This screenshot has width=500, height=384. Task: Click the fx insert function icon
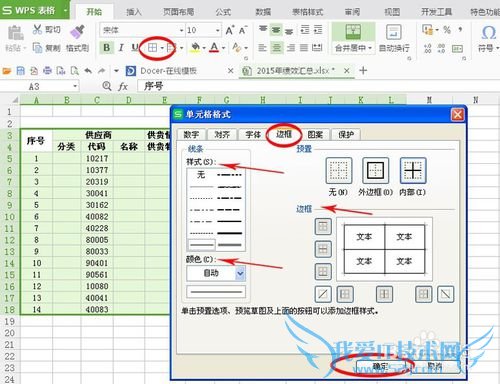tap(123, 87)
